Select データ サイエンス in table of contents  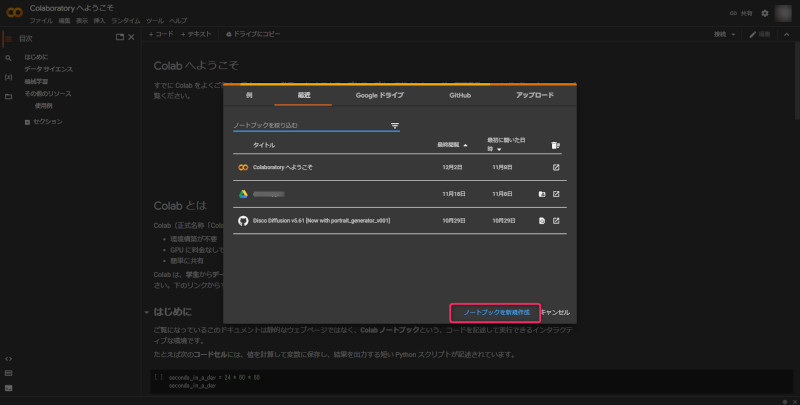click(x=48, y=69)
